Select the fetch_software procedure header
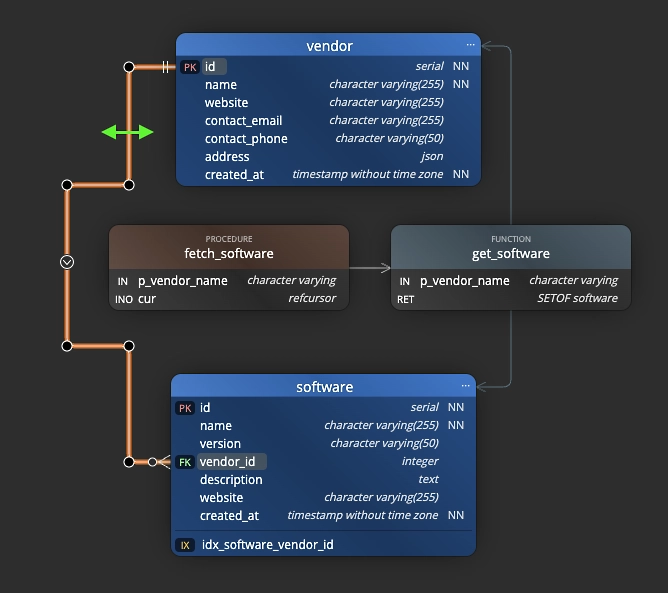The image size is (668, 593). click(x=229, y=248)
